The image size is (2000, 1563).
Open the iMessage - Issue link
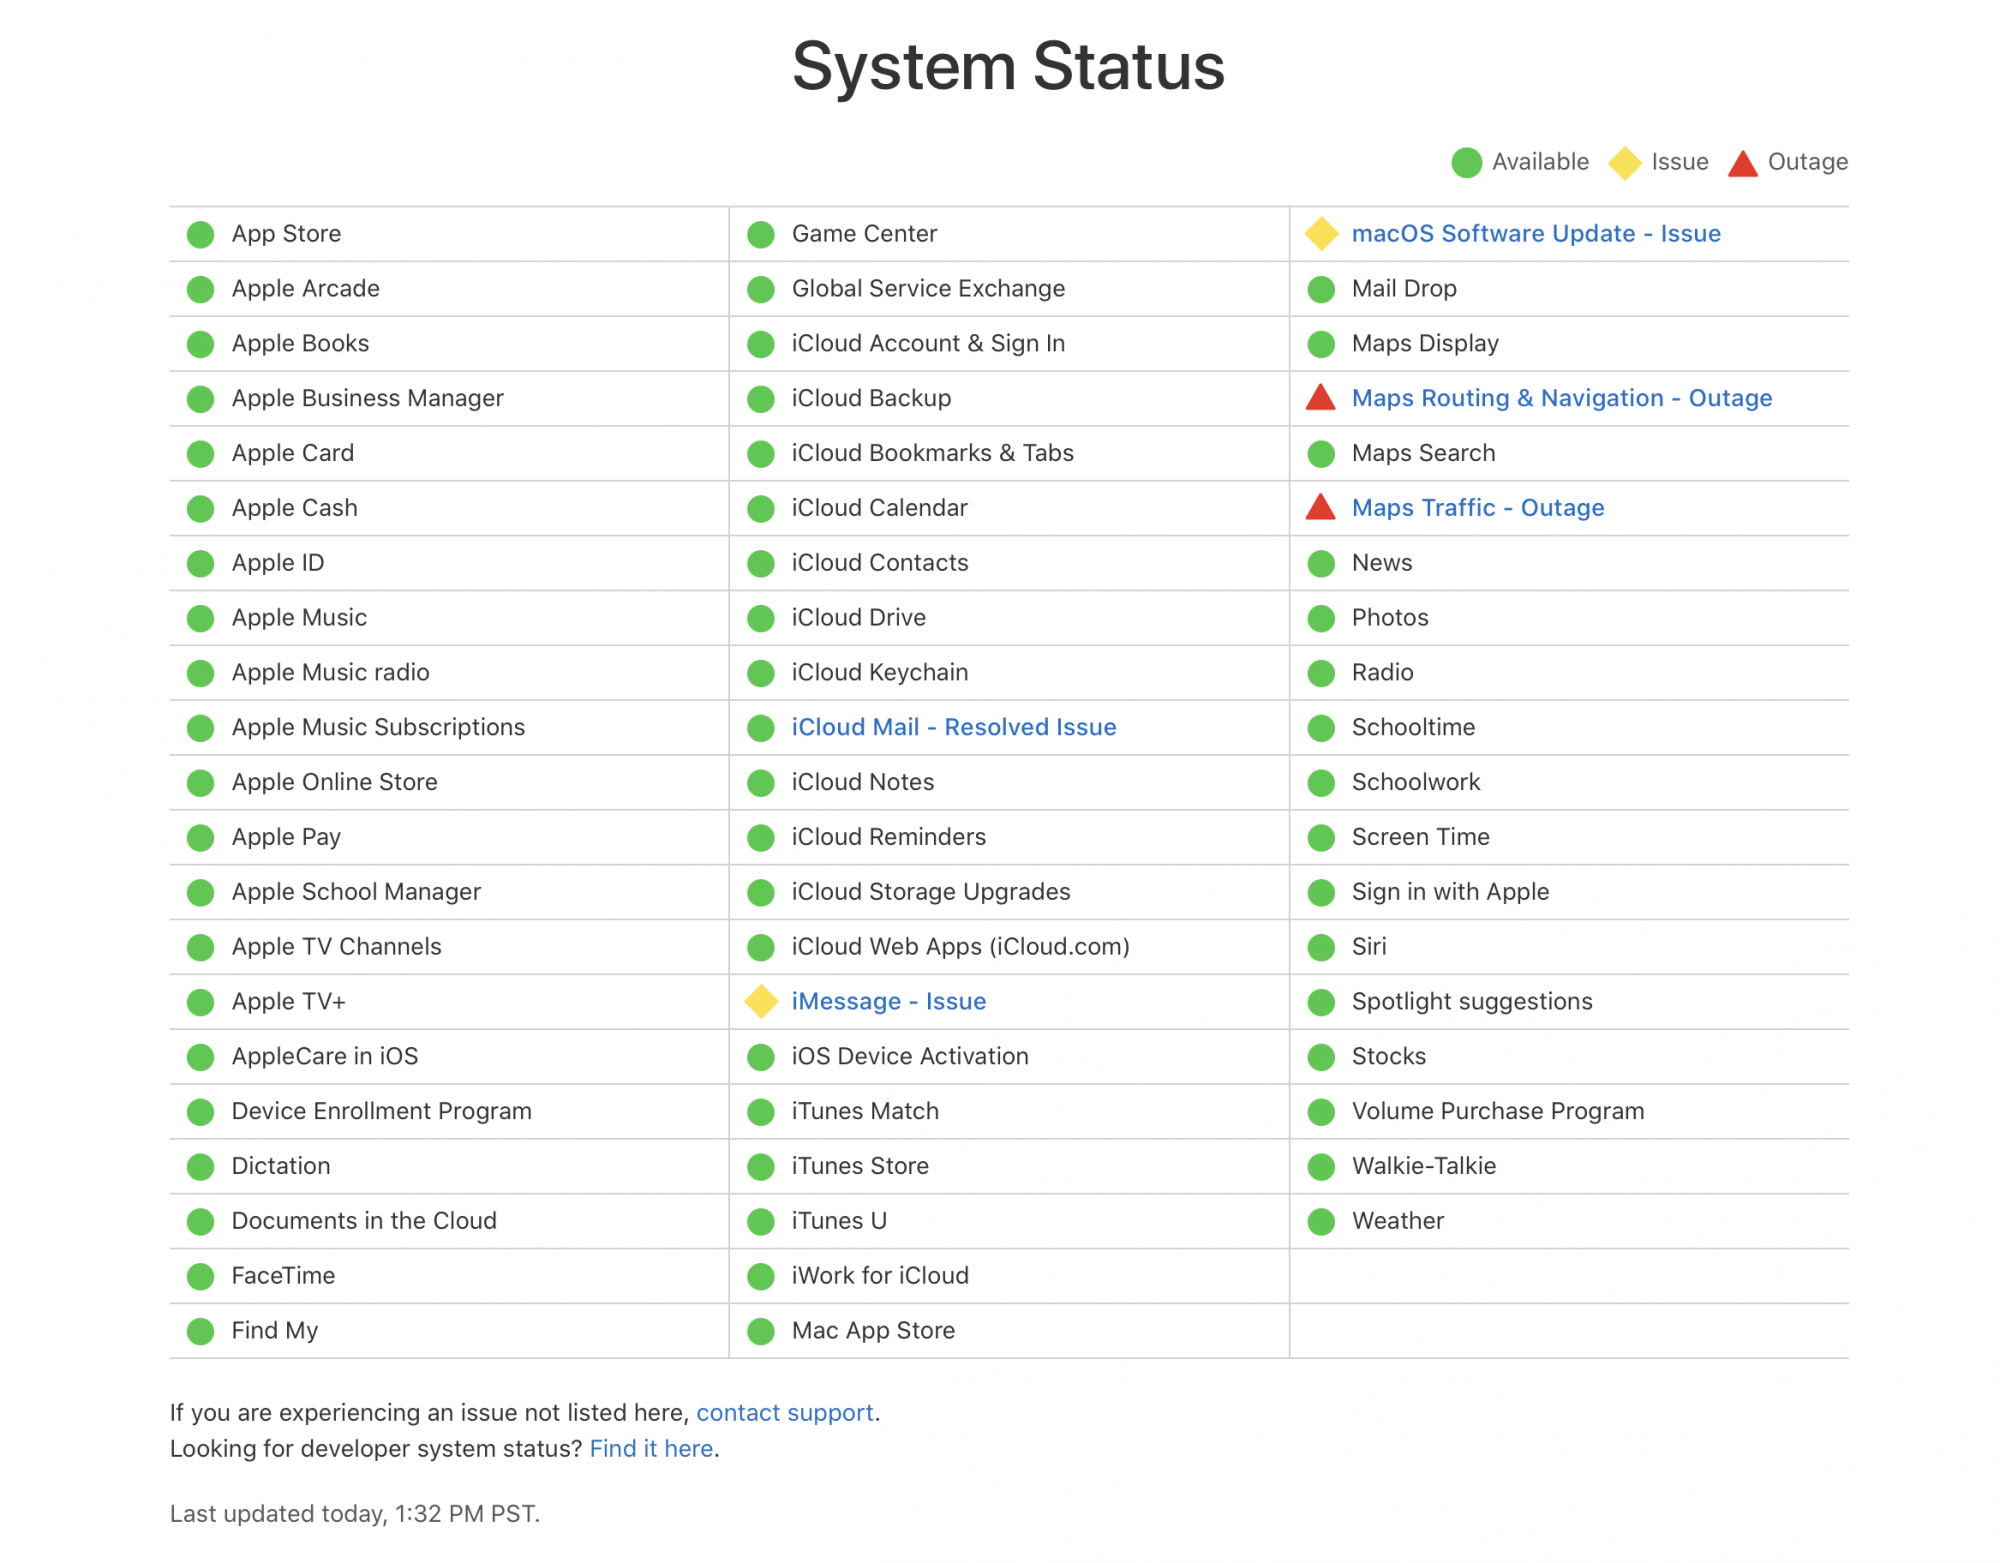(888, 1001)
